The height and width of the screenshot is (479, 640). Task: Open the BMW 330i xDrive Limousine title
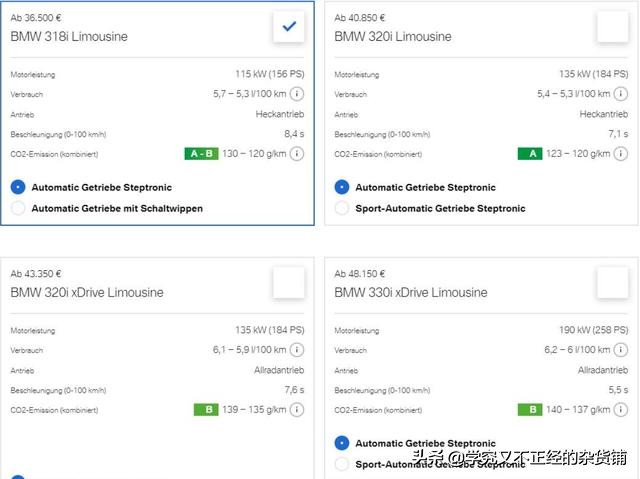tap(411, 292)
